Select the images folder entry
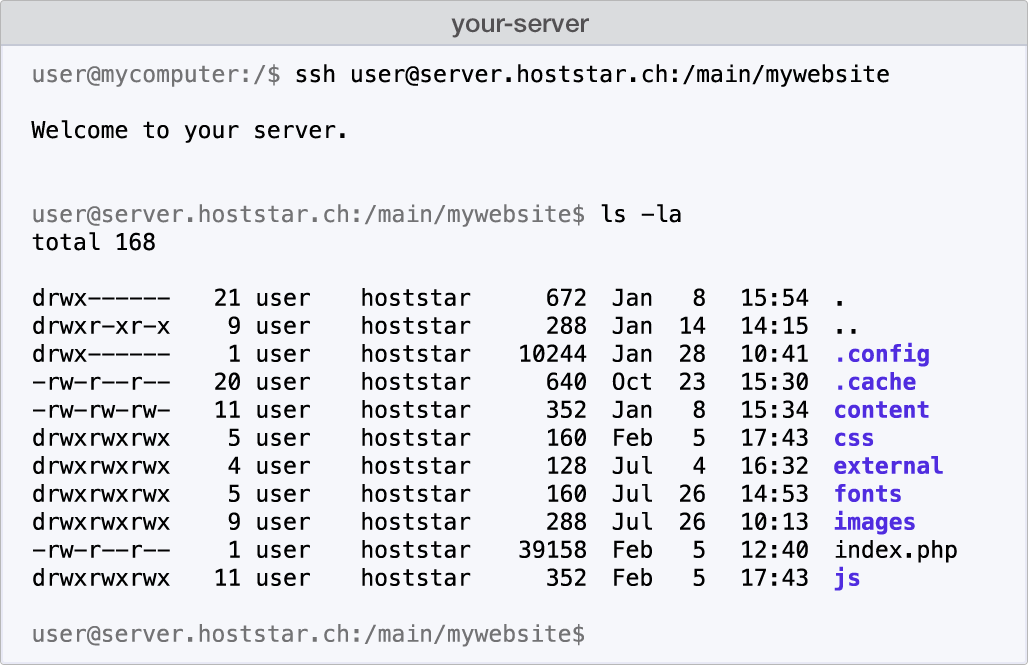The image size is (1028, 665). coord(875,522)
